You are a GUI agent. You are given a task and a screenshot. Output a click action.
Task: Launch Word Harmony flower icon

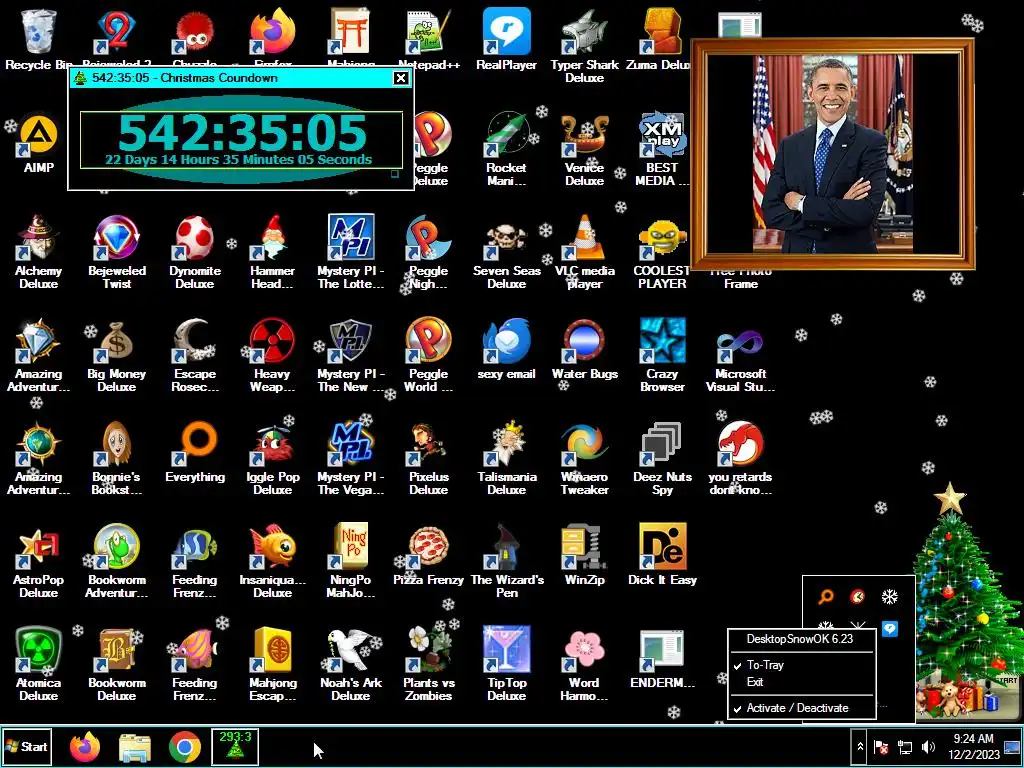pyautogui.click(x=584, y=664)
